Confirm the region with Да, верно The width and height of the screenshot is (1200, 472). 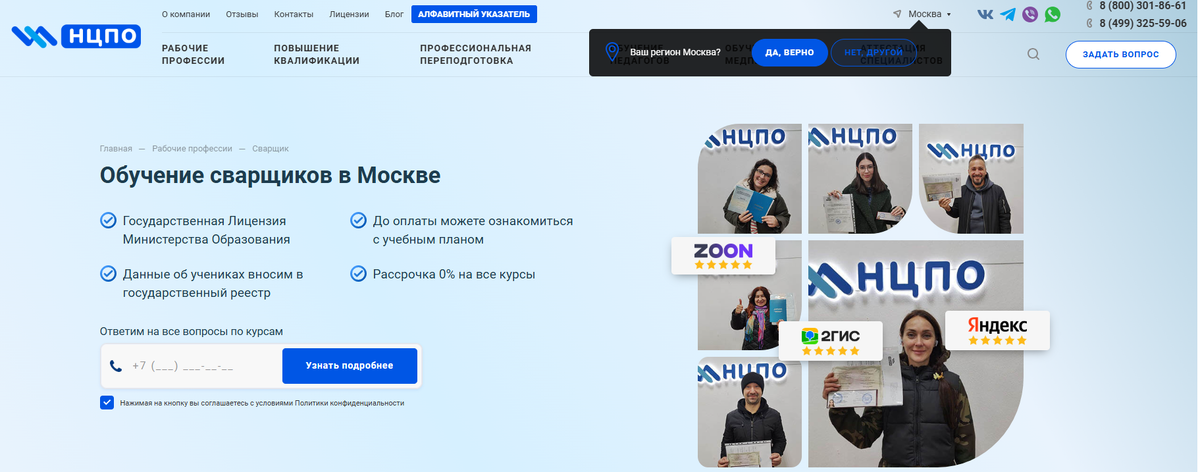pyautogui.click(x=789, y=52)
